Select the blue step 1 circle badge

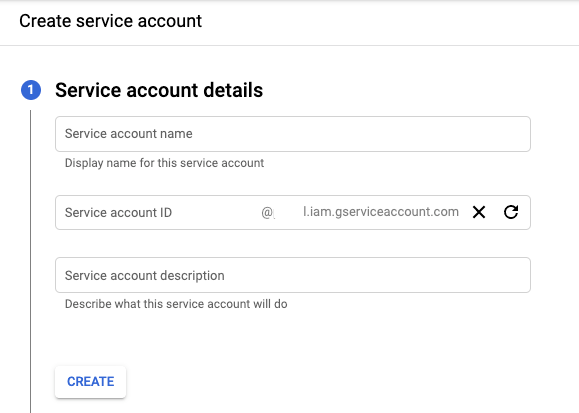(x=31, y=90)
